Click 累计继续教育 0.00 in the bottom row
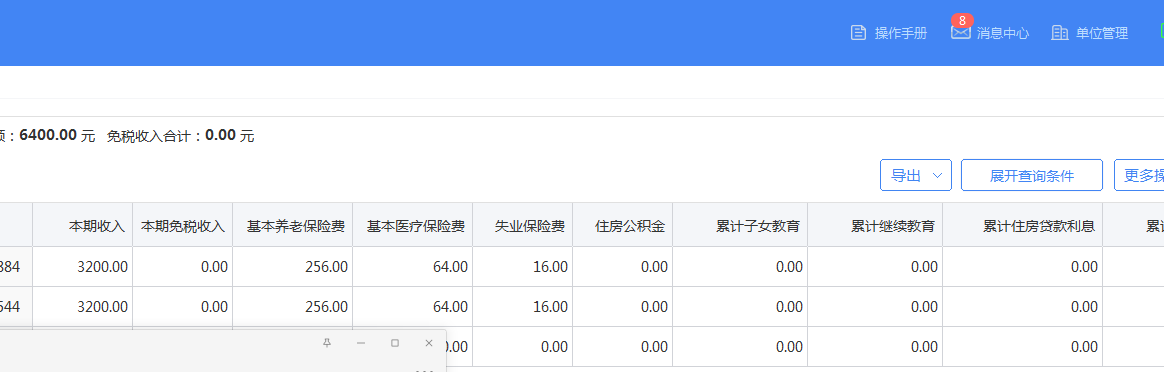The image size is (1164, 372). [924, 347]
